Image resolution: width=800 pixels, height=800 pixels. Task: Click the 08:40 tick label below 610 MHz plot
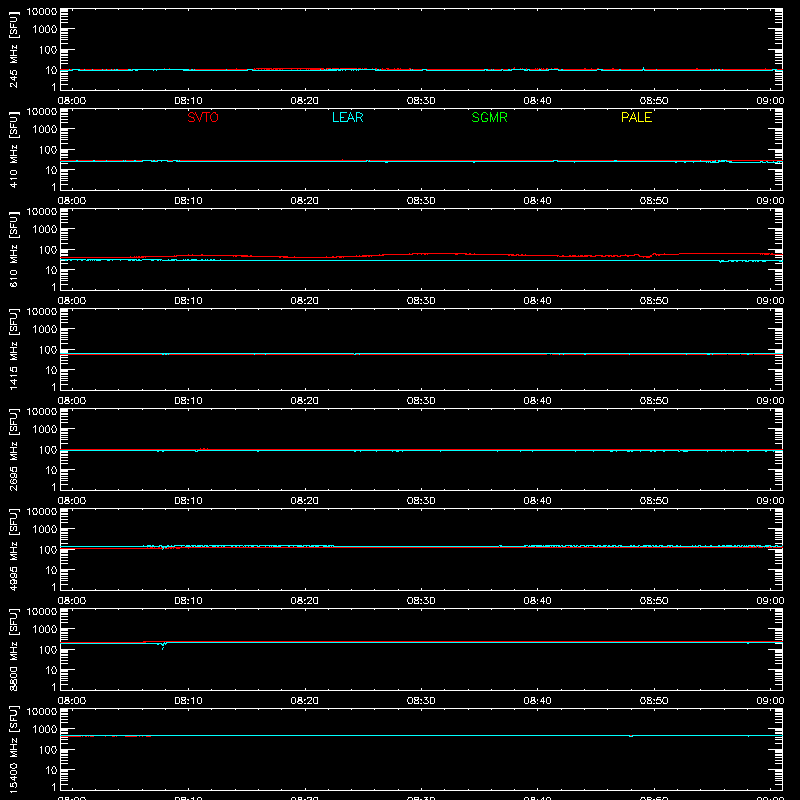pos(537,301)
